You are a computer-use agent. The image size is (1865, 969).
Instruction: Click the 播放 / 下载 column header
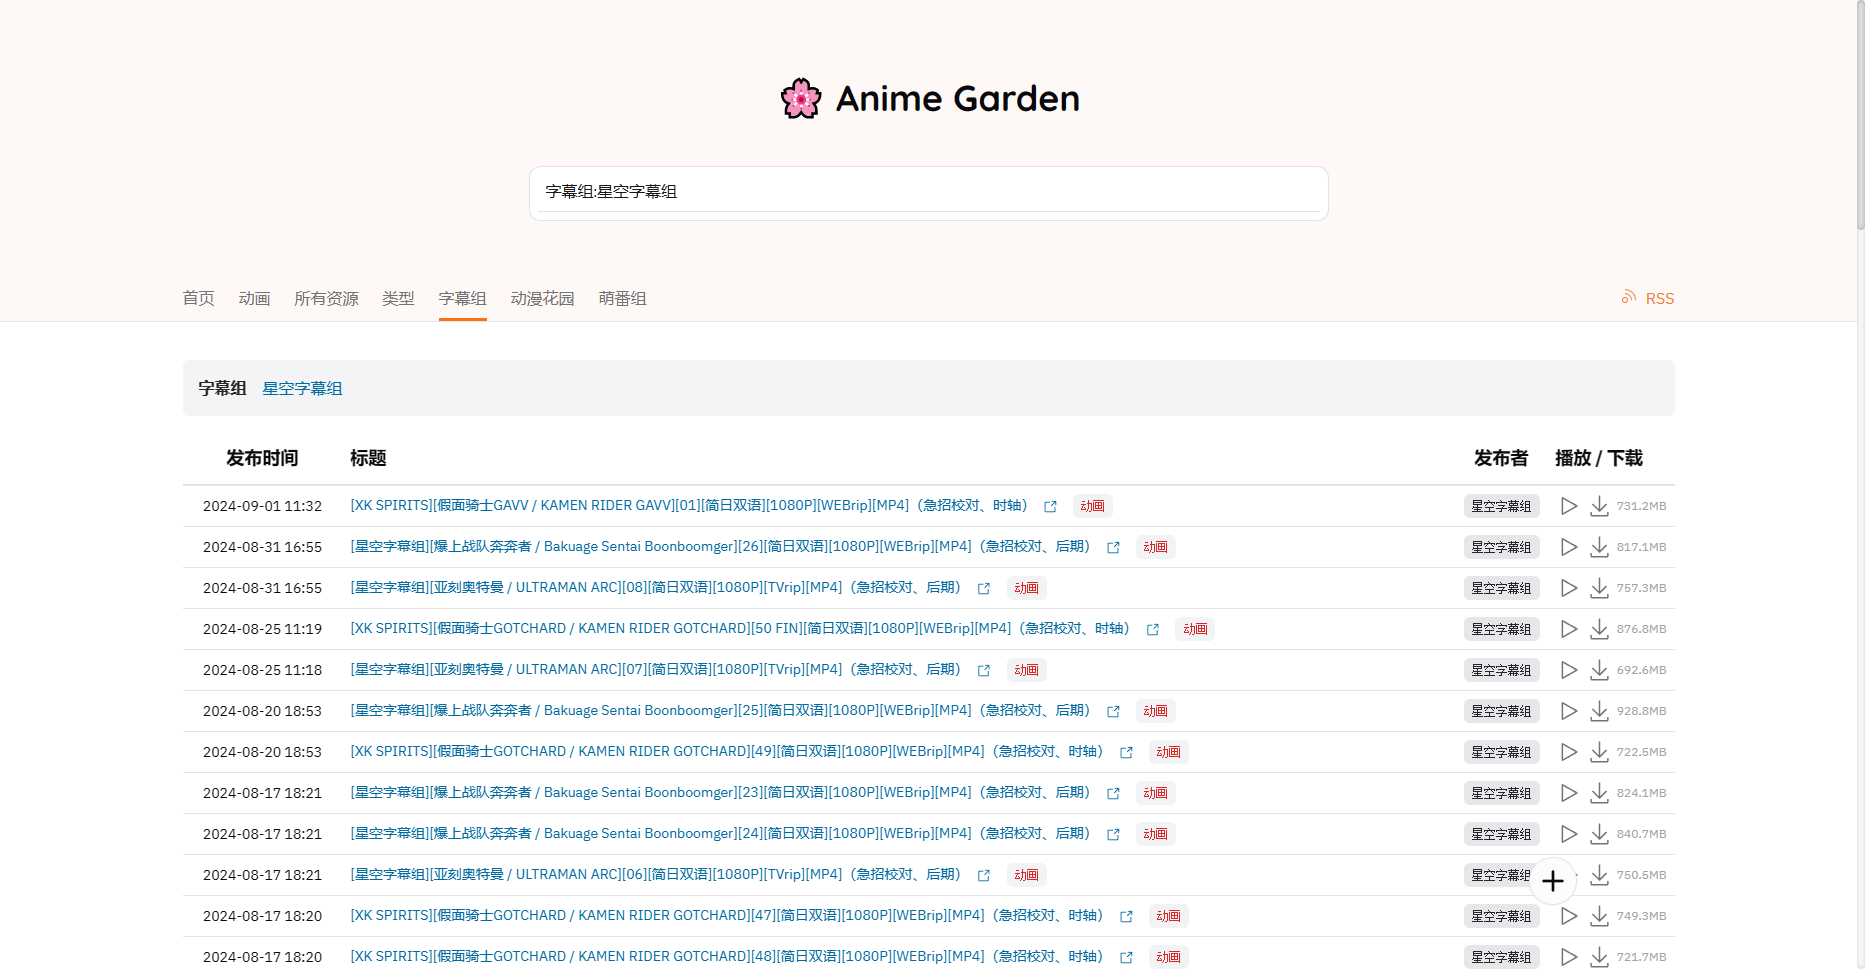(1599, 458)
